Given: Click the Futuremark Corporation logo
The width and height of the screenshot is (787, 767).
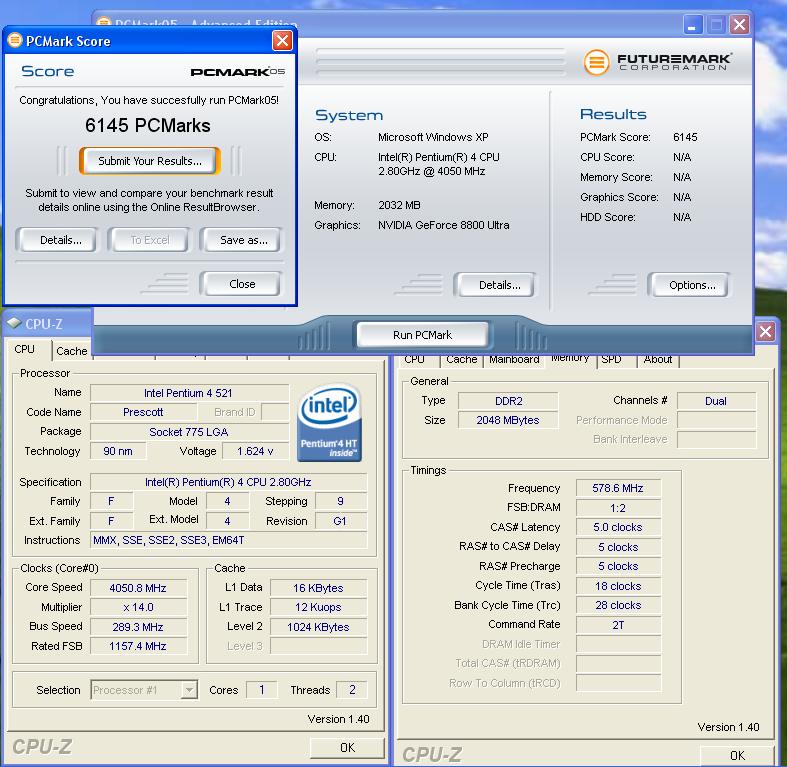Looking at the screenshot, I should [x=658, y=62].
